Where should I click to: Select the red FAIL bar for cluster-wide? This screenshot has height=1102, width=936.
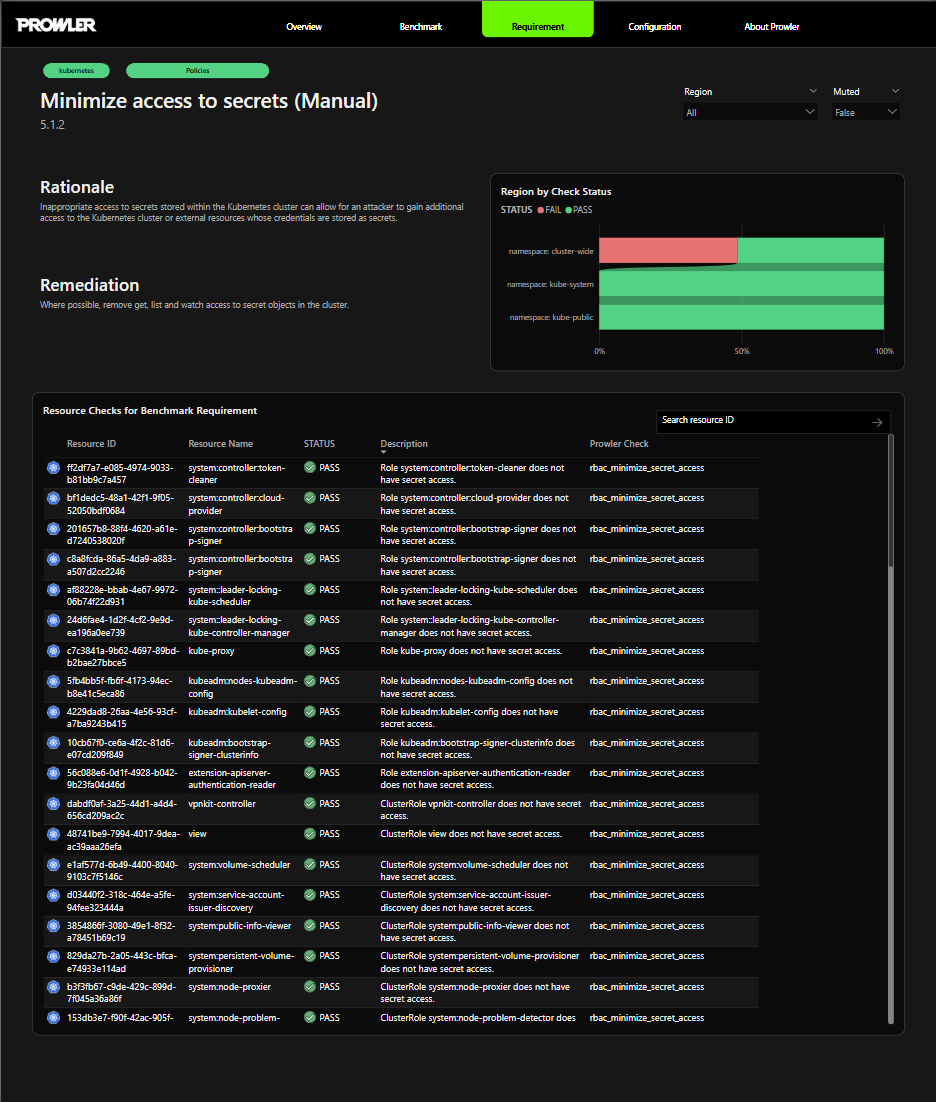[x=668, y=251]
